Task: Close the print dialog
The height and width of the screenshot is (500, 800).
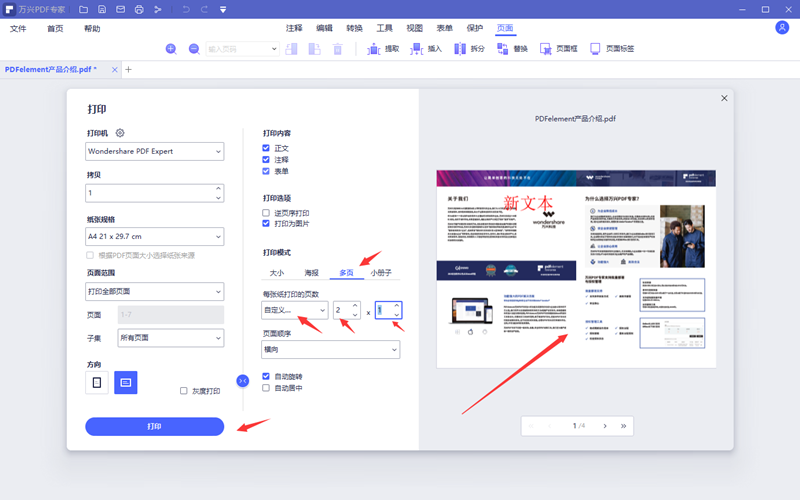Action: [724, 98]
